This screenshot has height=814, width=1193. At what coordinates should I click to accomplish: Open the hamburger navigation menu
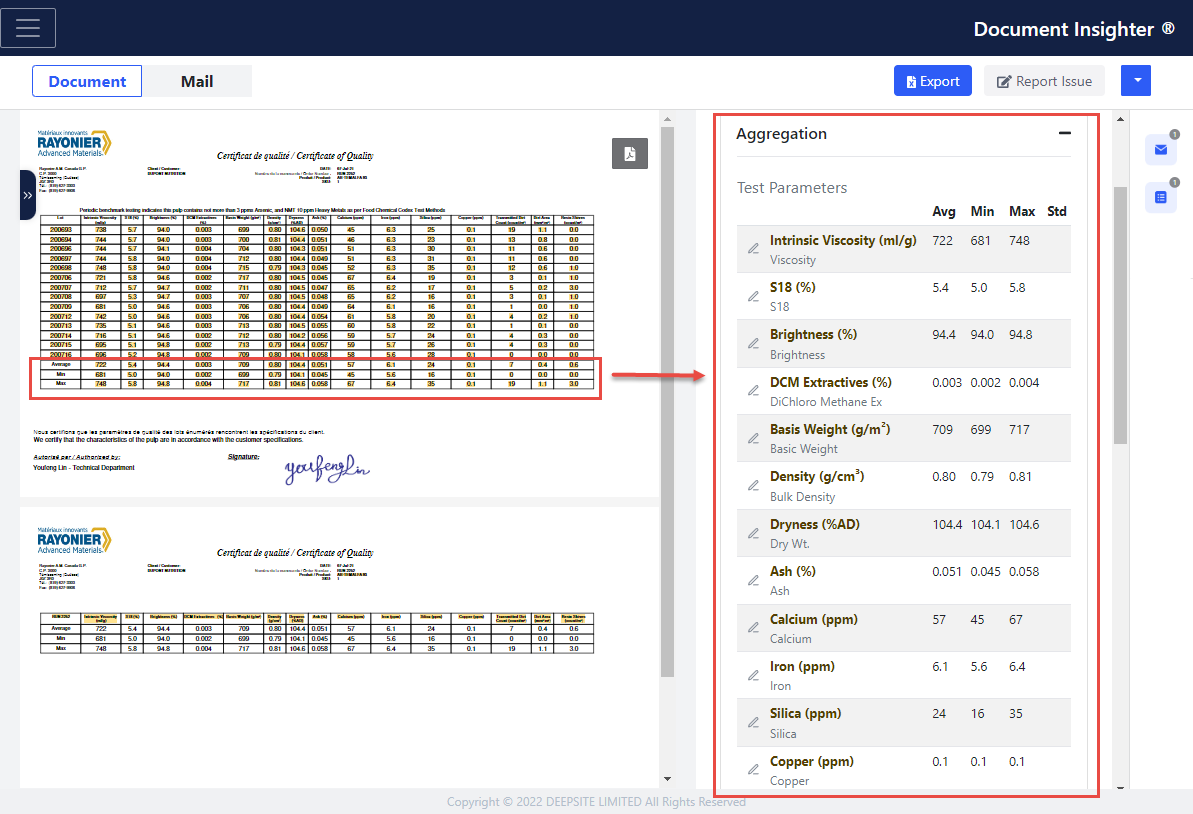tap(28, 28)
